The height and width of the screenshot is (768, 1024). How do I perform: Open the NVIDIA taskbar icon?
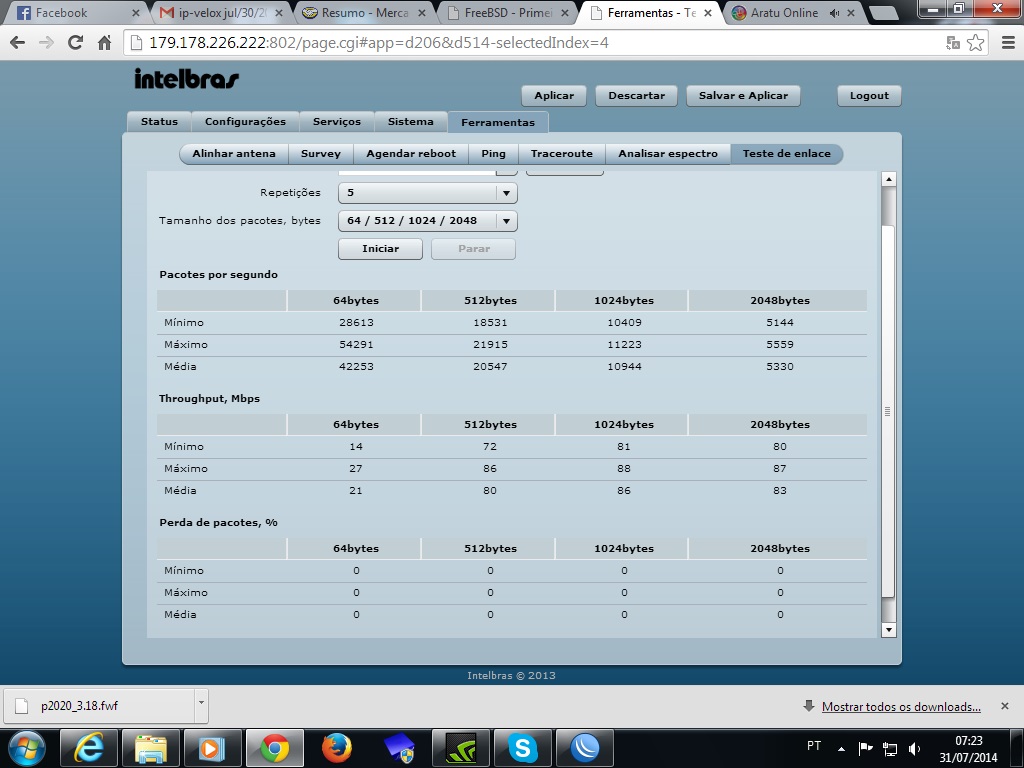point(460,748)
